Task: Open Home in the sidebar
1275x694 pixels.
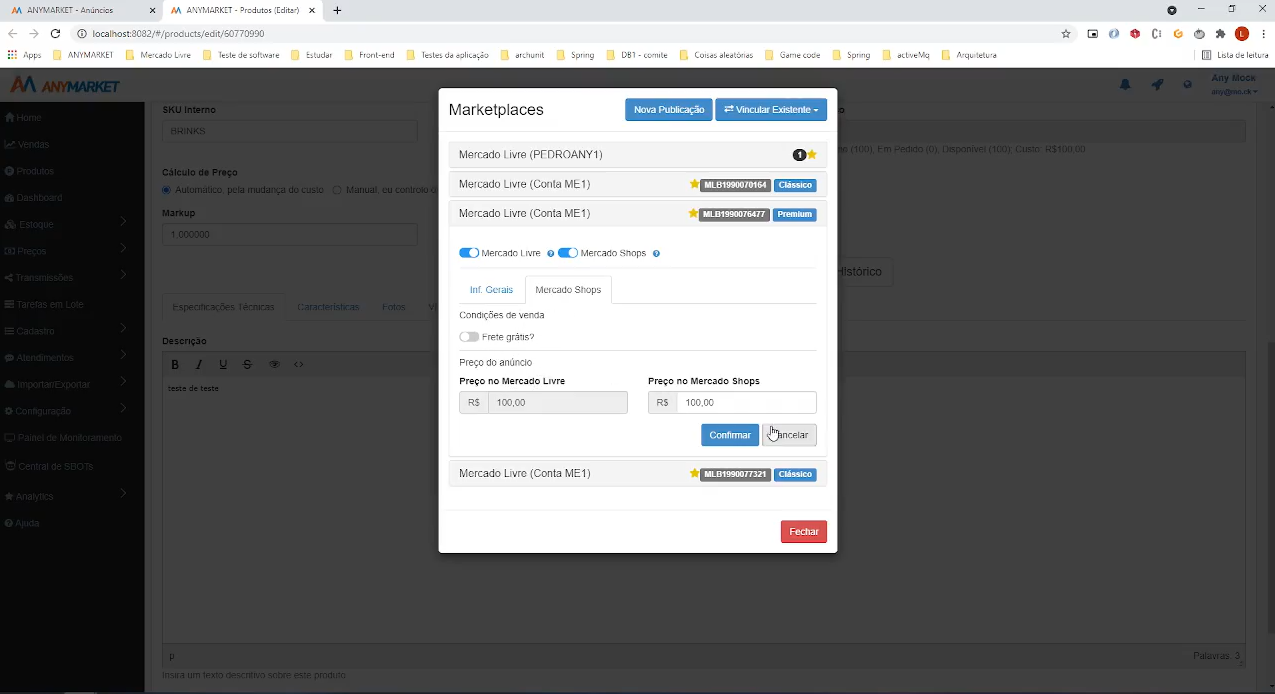Action: pos(24,118)
